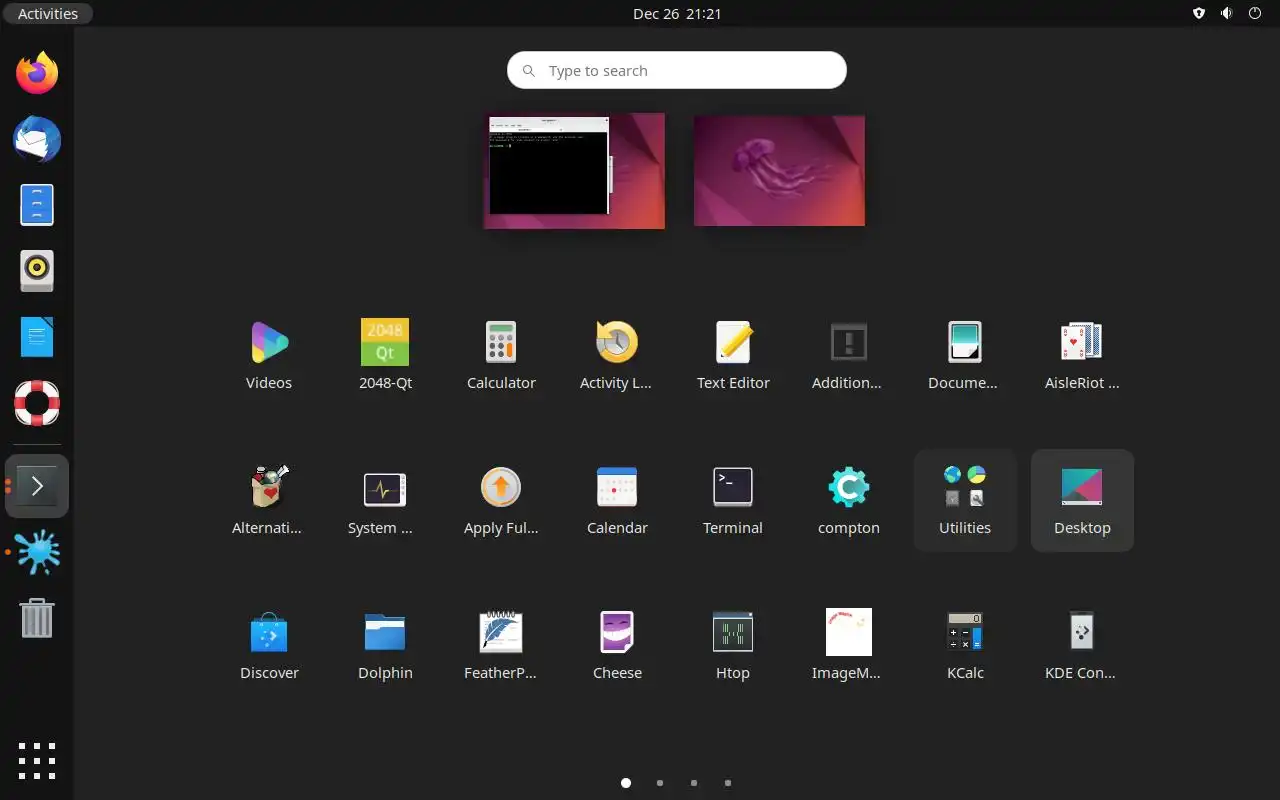Open Firefox from the dock
The height and width of the screenshot is (800, 1280).
37,73
